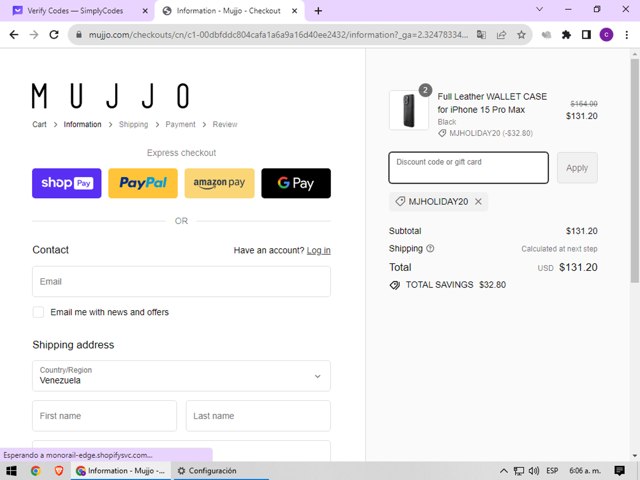Click the TOTAL SAVINGS $32.80 text
This screenshot has height=480, width=640.
(456, 284)
